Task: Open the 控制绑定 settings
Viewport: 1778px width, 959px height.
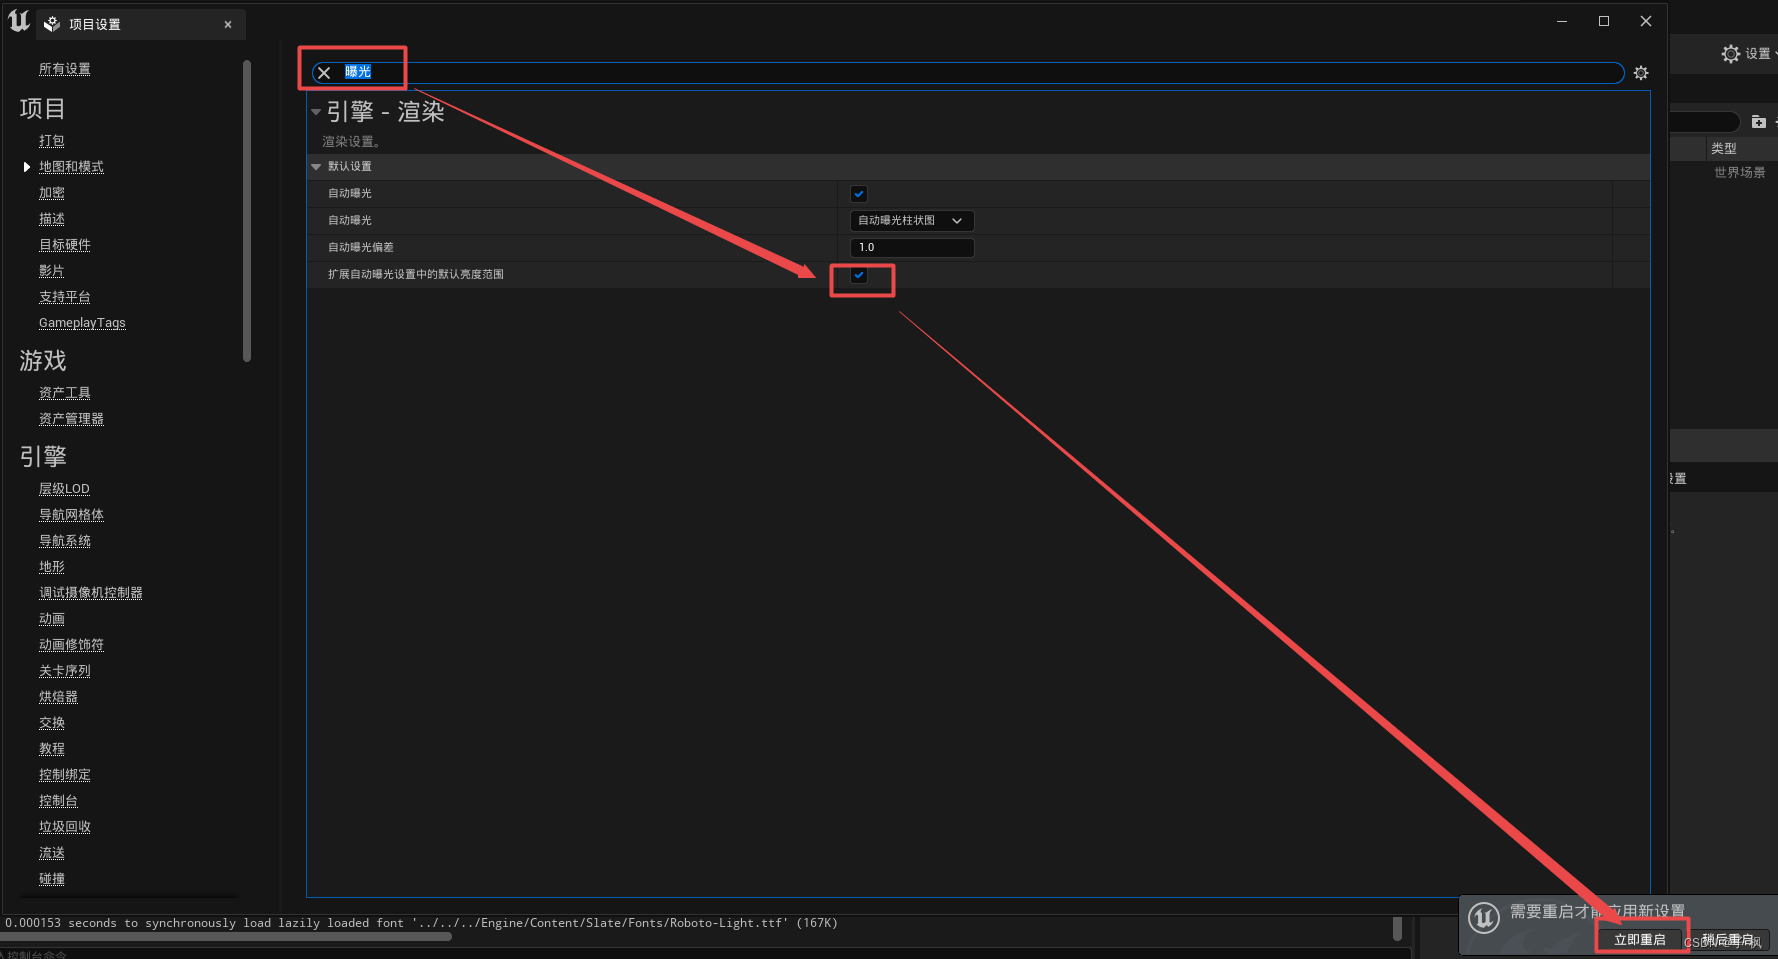Action: click(64, 775)
